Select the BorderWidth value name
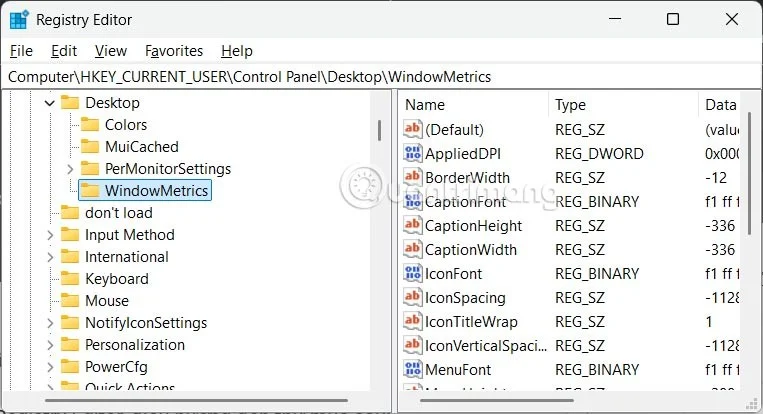This screenshot has width=763, height=414. click(467, 178)
